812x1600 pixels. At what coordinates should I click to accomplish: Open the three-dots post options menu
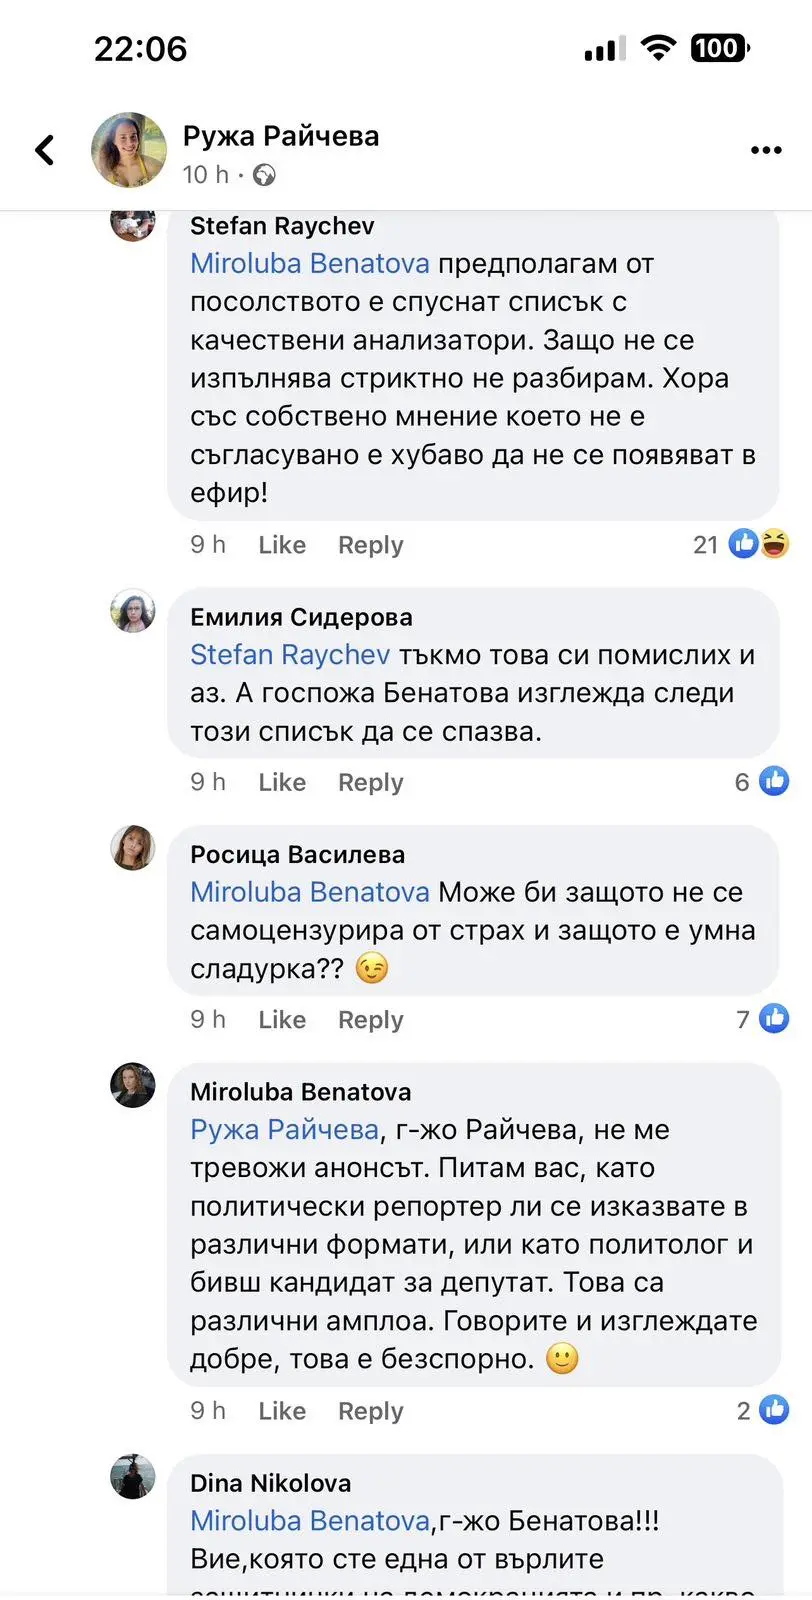(x=766, y=150)
